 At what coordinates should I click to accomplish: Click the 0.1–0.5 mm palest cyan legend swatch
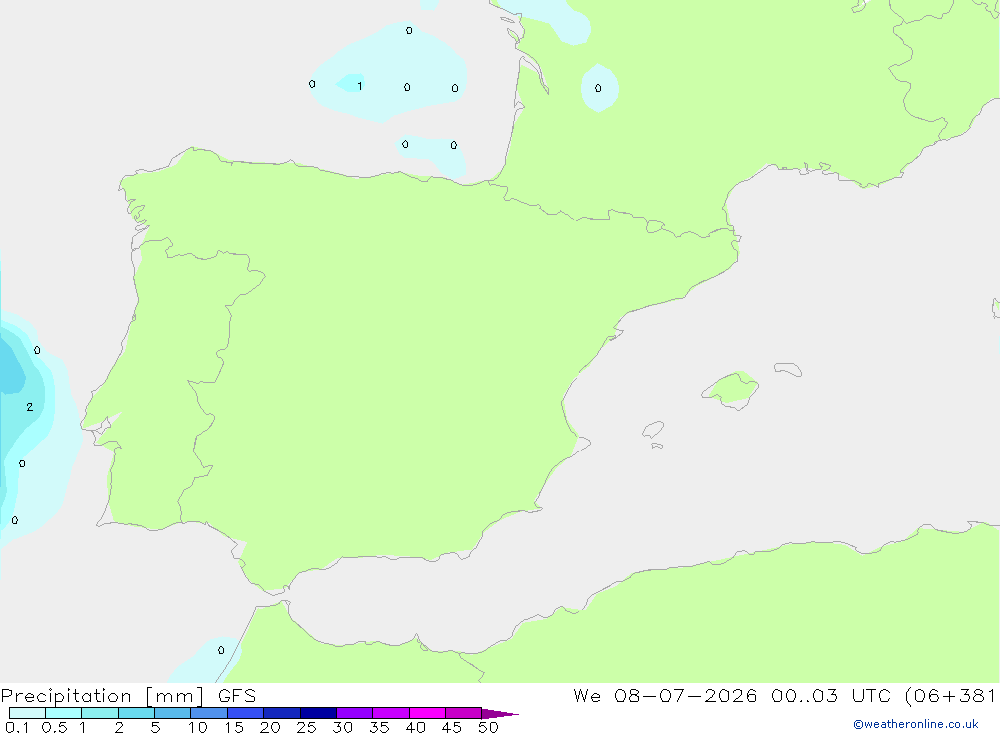tap(27, 713)
